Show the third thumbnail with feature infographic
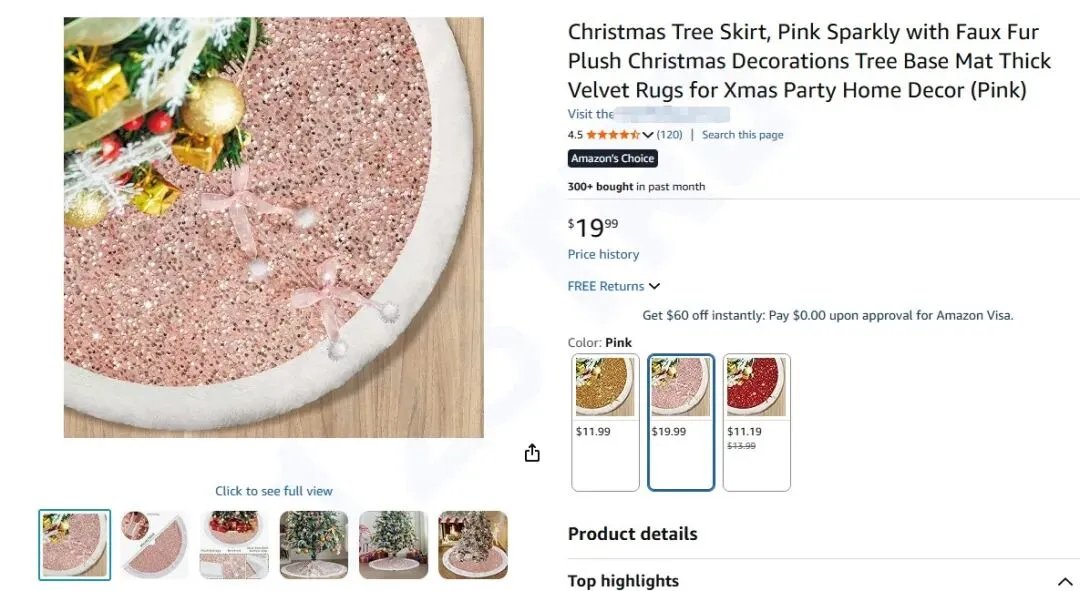 [234, 545]
